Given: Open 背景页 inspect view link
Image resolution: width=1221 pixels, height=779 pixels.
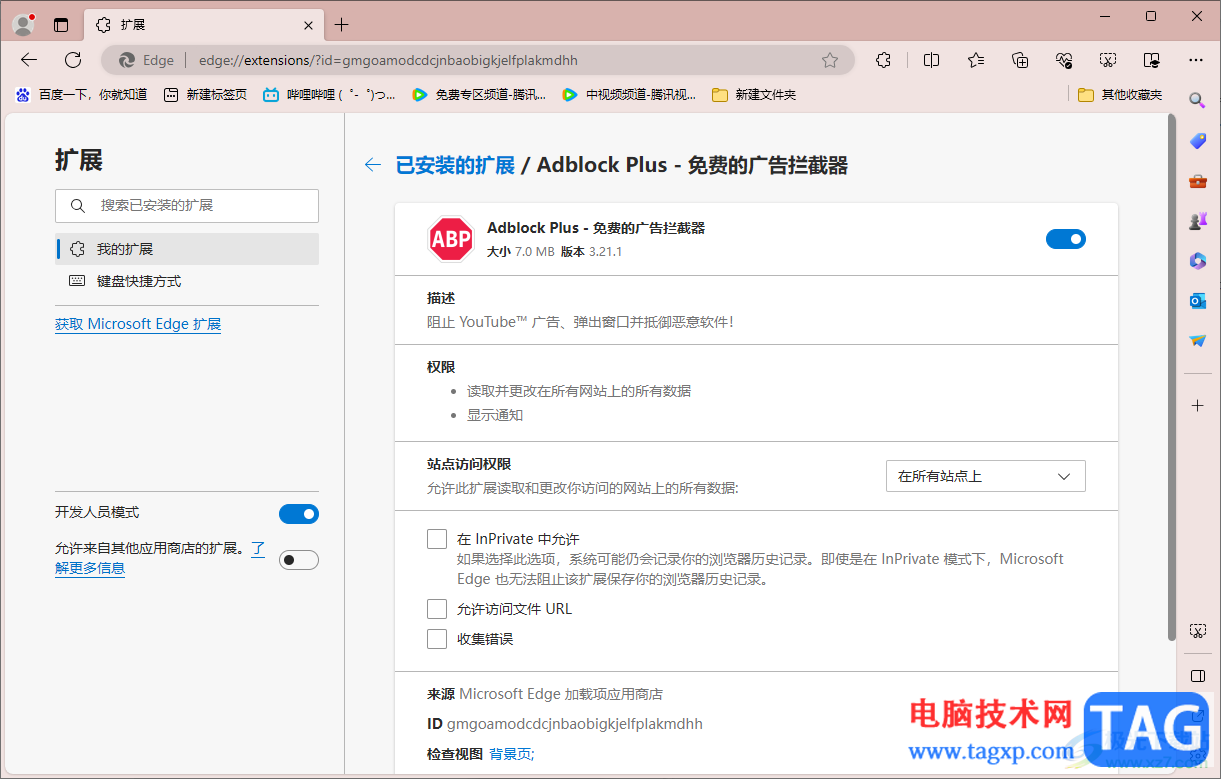Looking at the screenshot, I should pyautogui.click(x=512, y=754).
